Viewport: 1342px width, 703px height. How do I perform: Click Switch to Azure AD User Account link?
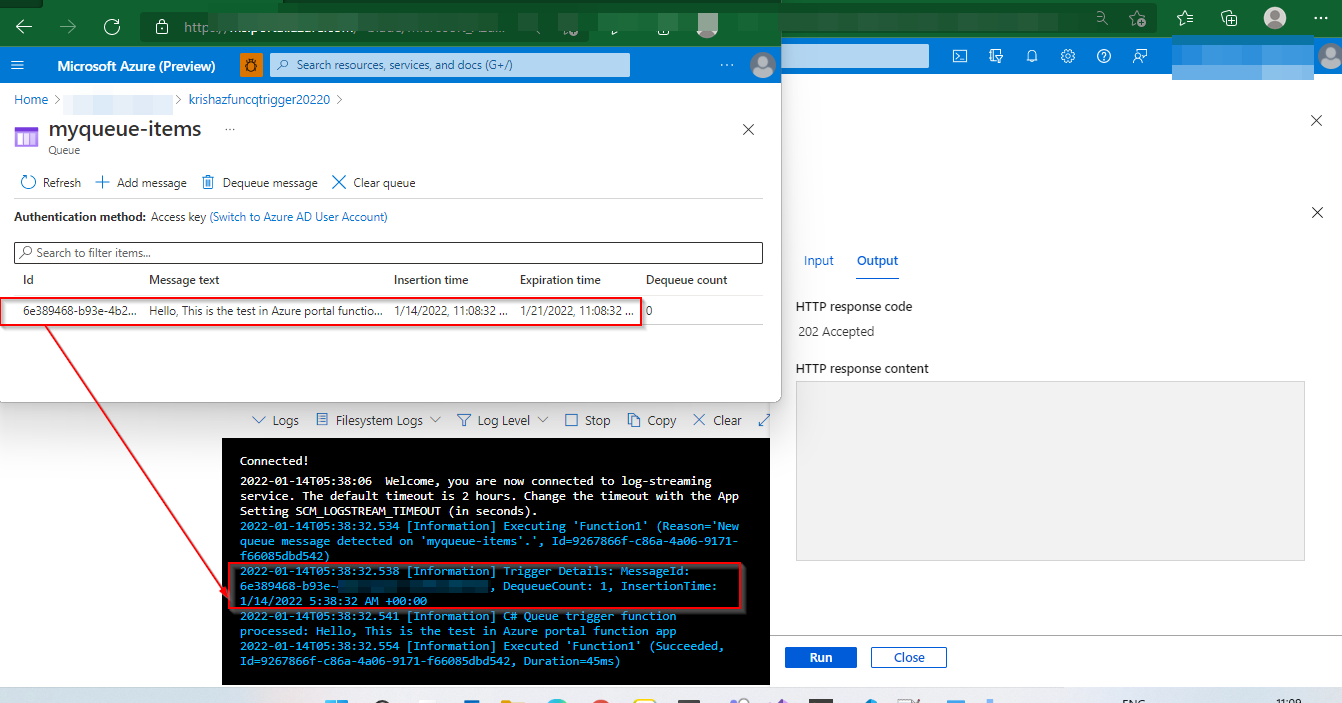click(298, 217)
